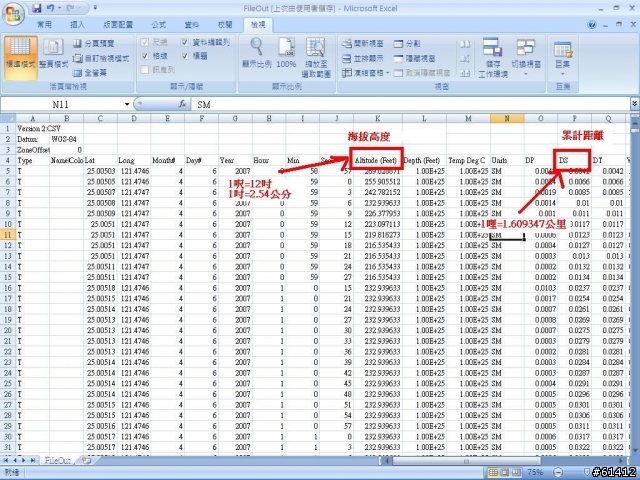
Task: Select column K header
Action: [378, 118]
